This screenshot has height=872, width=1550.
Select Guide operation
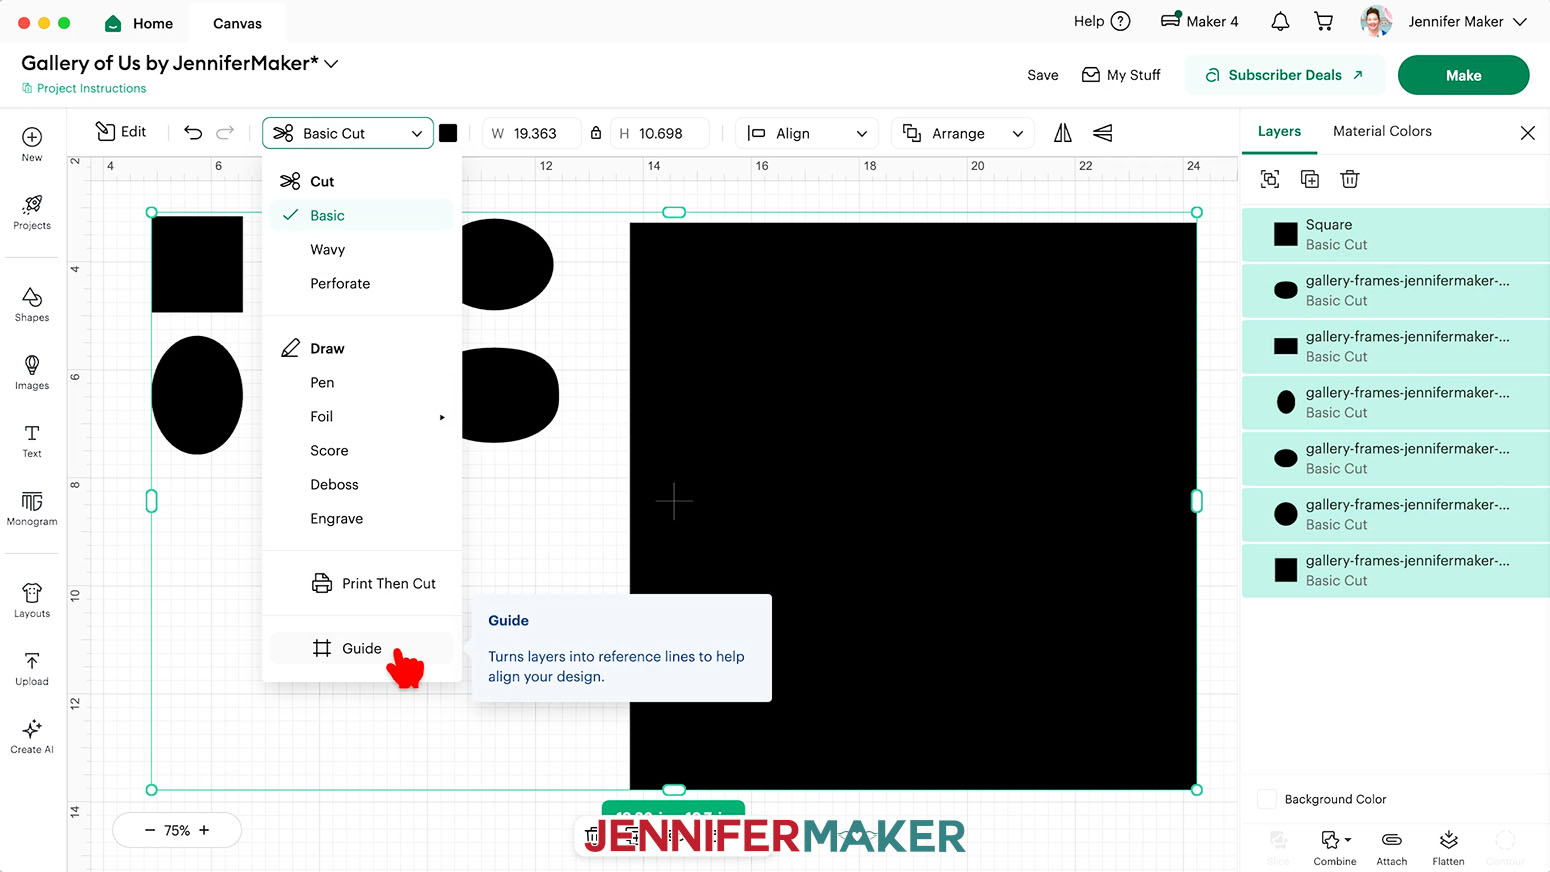(361, 648)
